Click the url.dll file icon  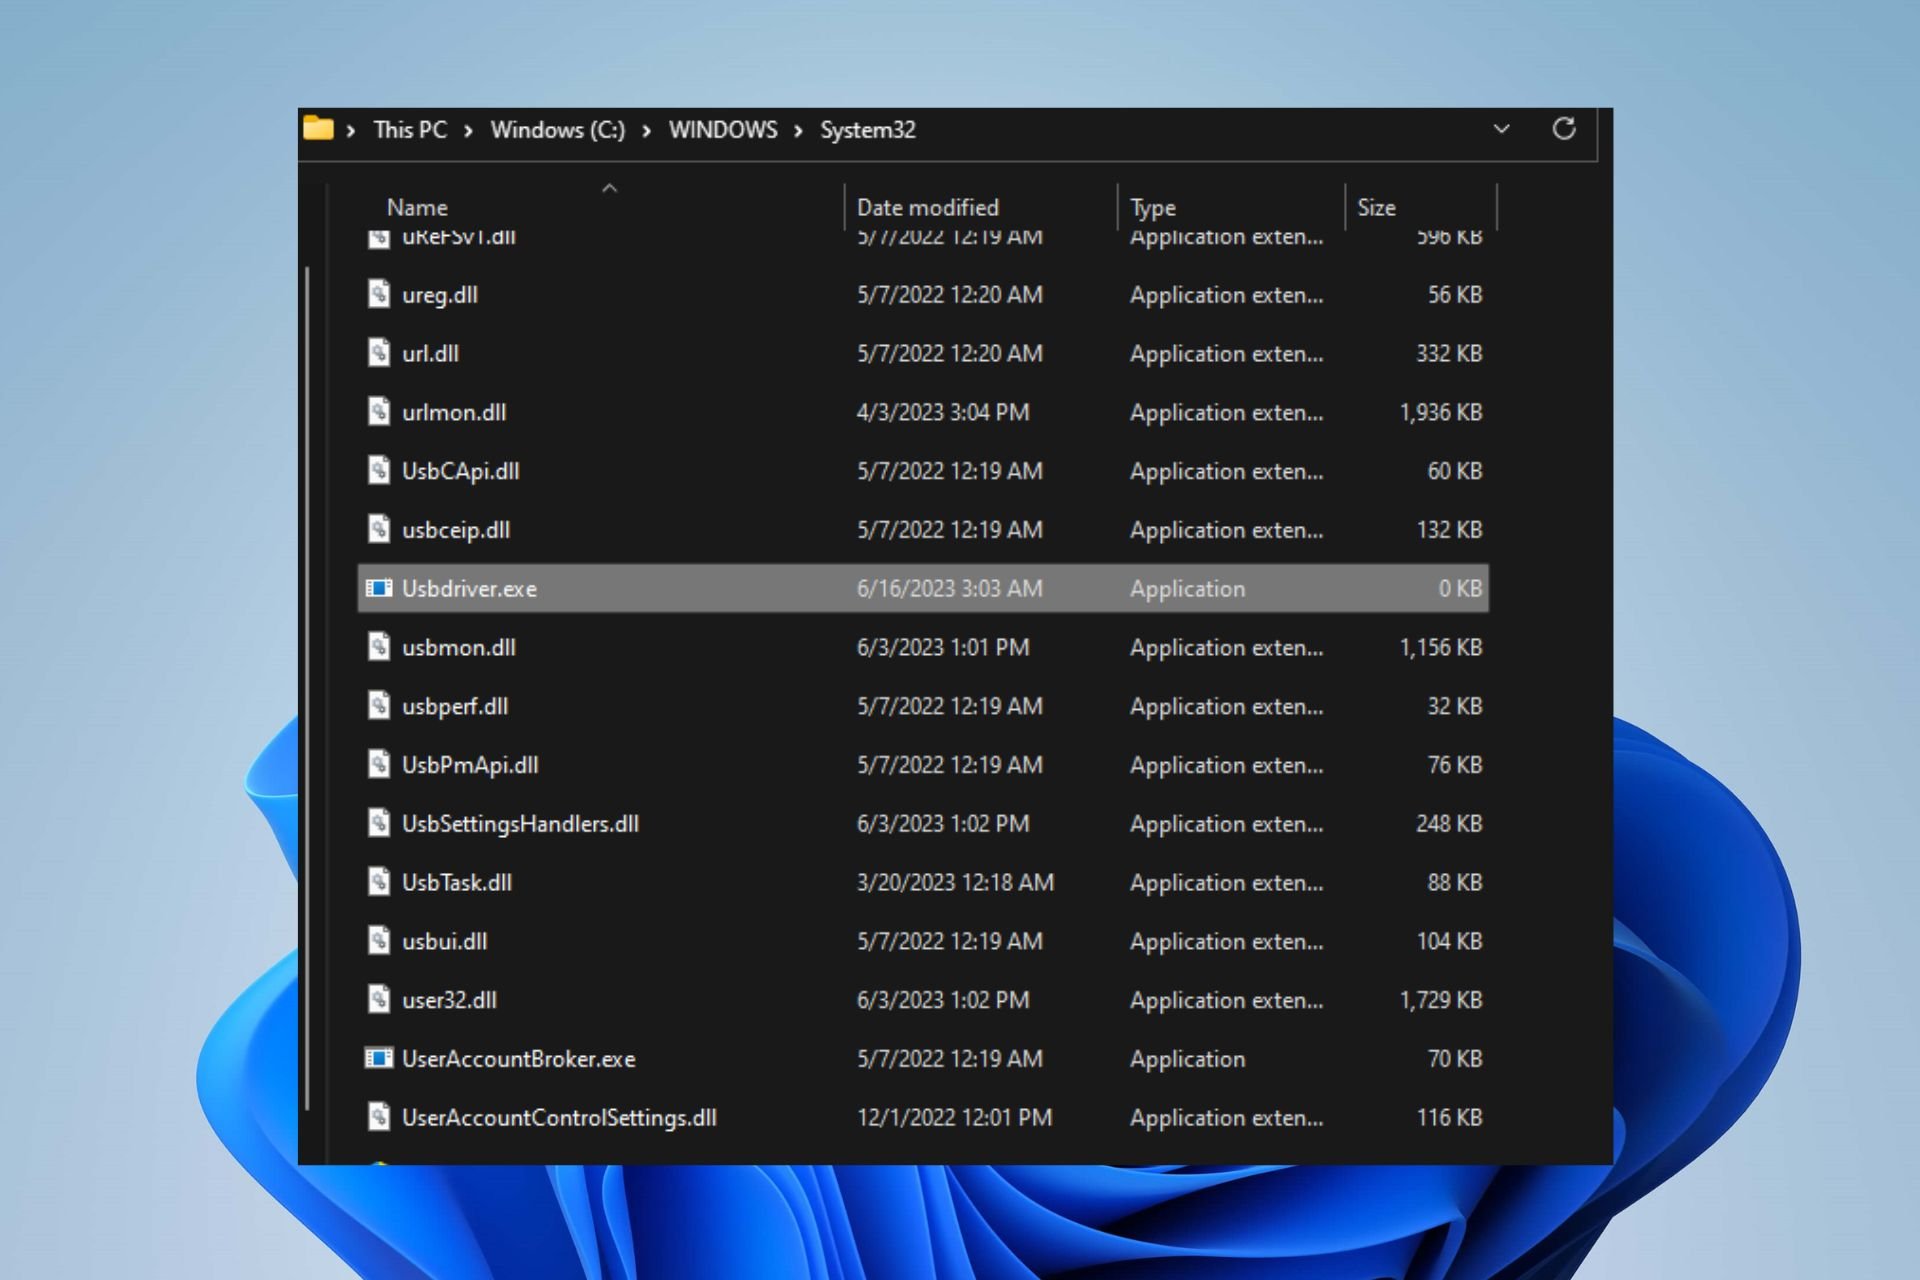[x=378, y=353]
